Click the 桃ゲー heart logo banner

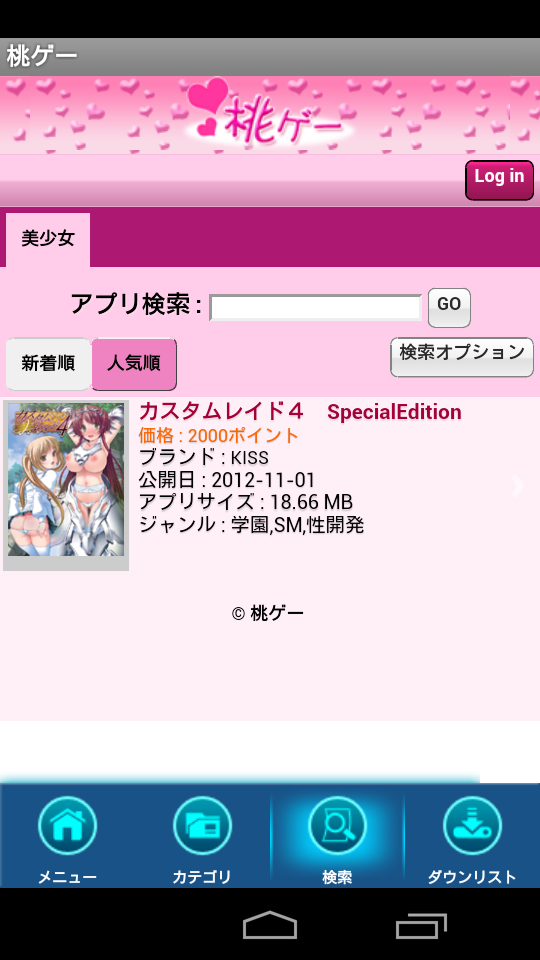(270, 114)
